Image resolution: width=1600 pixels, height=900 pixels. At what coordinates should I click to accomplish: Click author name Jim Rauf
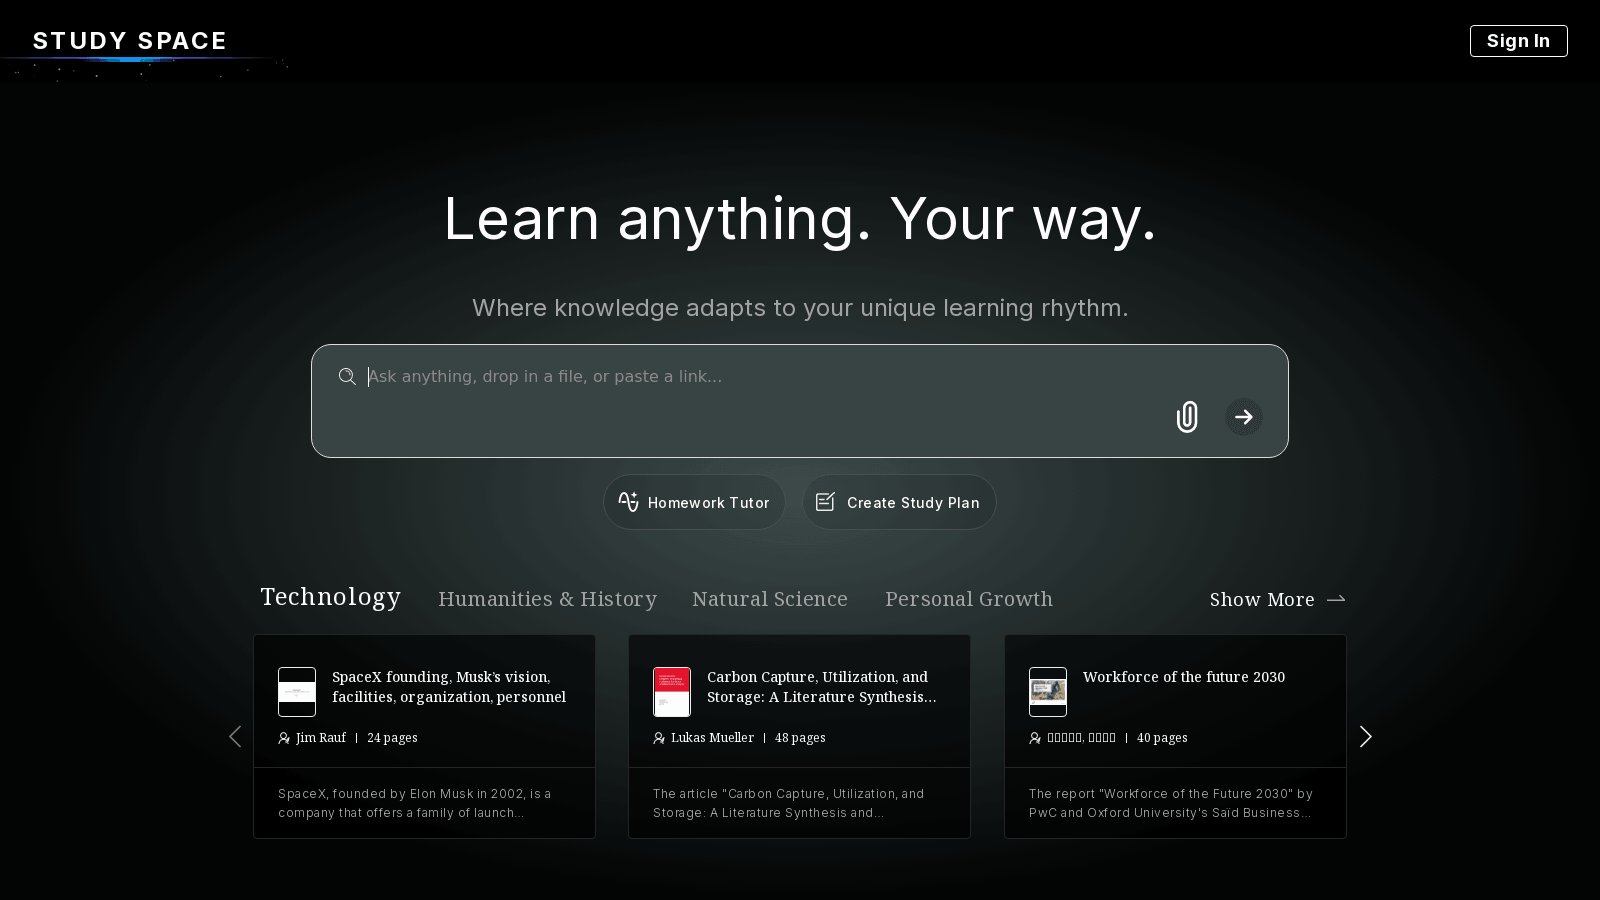click(321, 738)
